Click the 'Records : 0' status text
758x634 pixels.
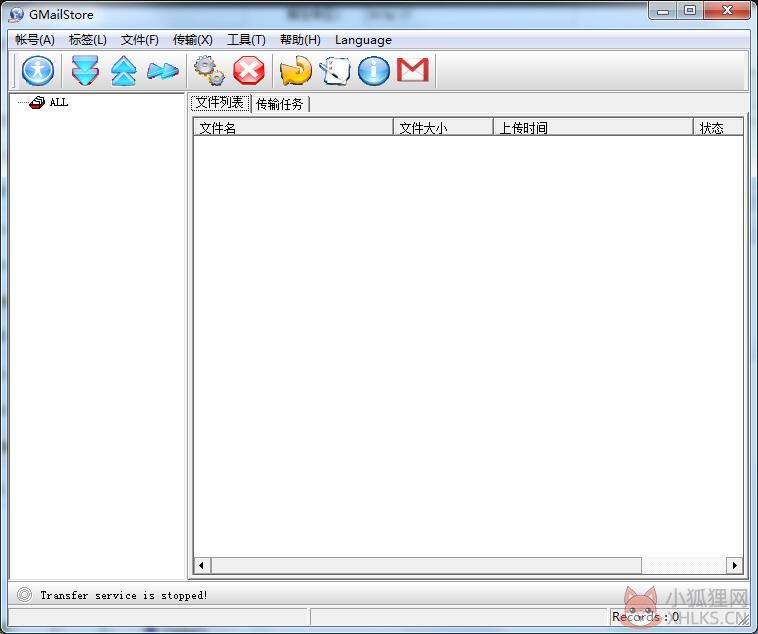645,617
